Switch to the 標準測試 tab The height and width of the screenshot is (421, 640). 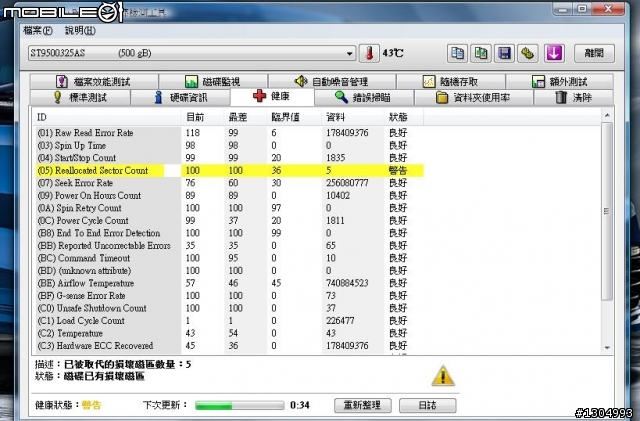(80, 98)
